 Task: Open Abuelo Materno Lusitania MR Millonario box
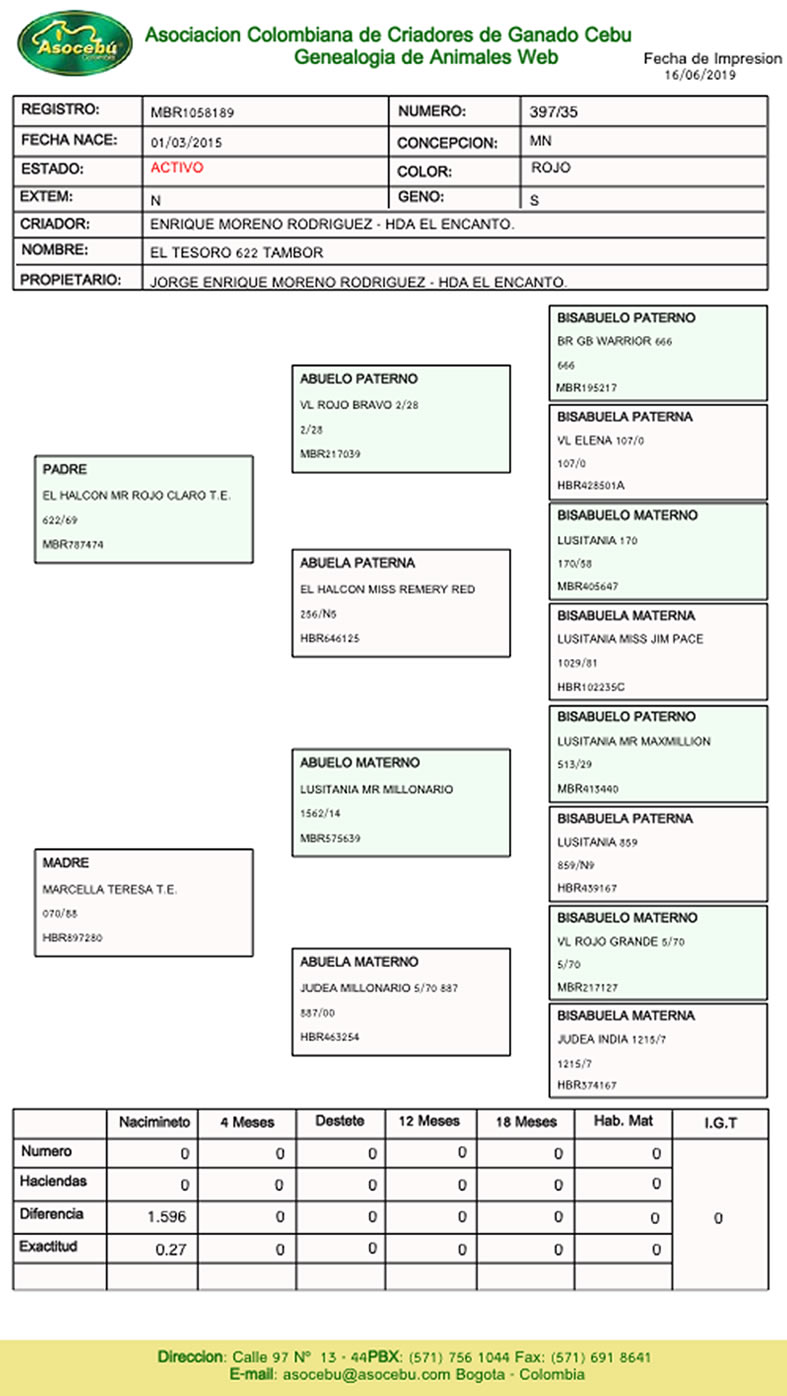coord(400,801)
